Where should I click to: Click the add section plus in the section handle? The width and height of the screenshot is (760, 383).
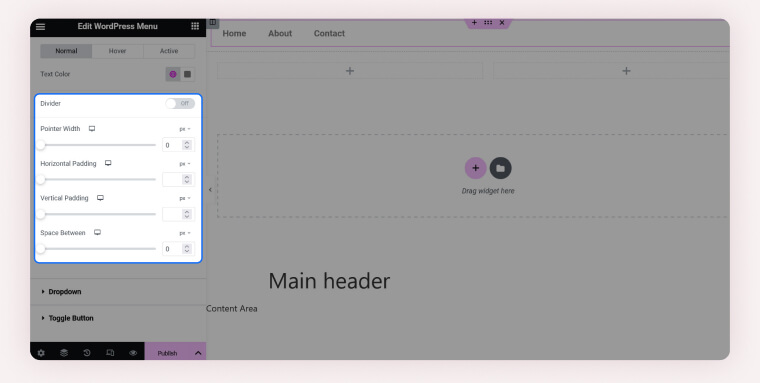tap(475, 22)
